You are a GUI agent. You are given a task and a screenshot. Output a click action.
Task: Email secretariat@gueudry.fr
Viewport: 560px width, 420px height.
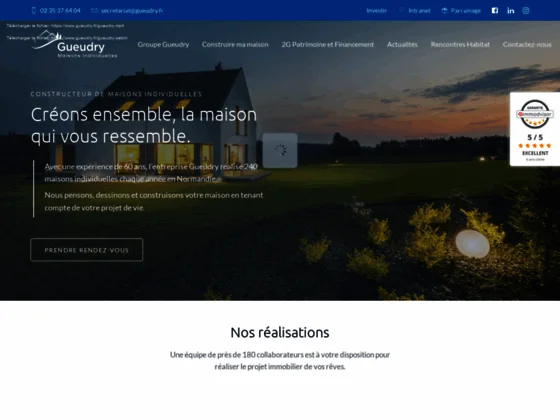coord(132,10)
